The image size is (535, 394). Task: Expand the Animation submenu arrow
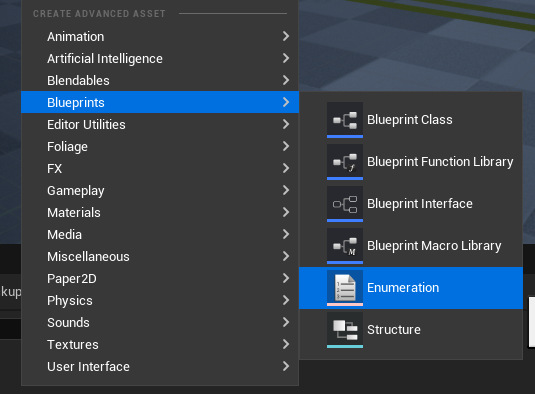coord(286,36)
